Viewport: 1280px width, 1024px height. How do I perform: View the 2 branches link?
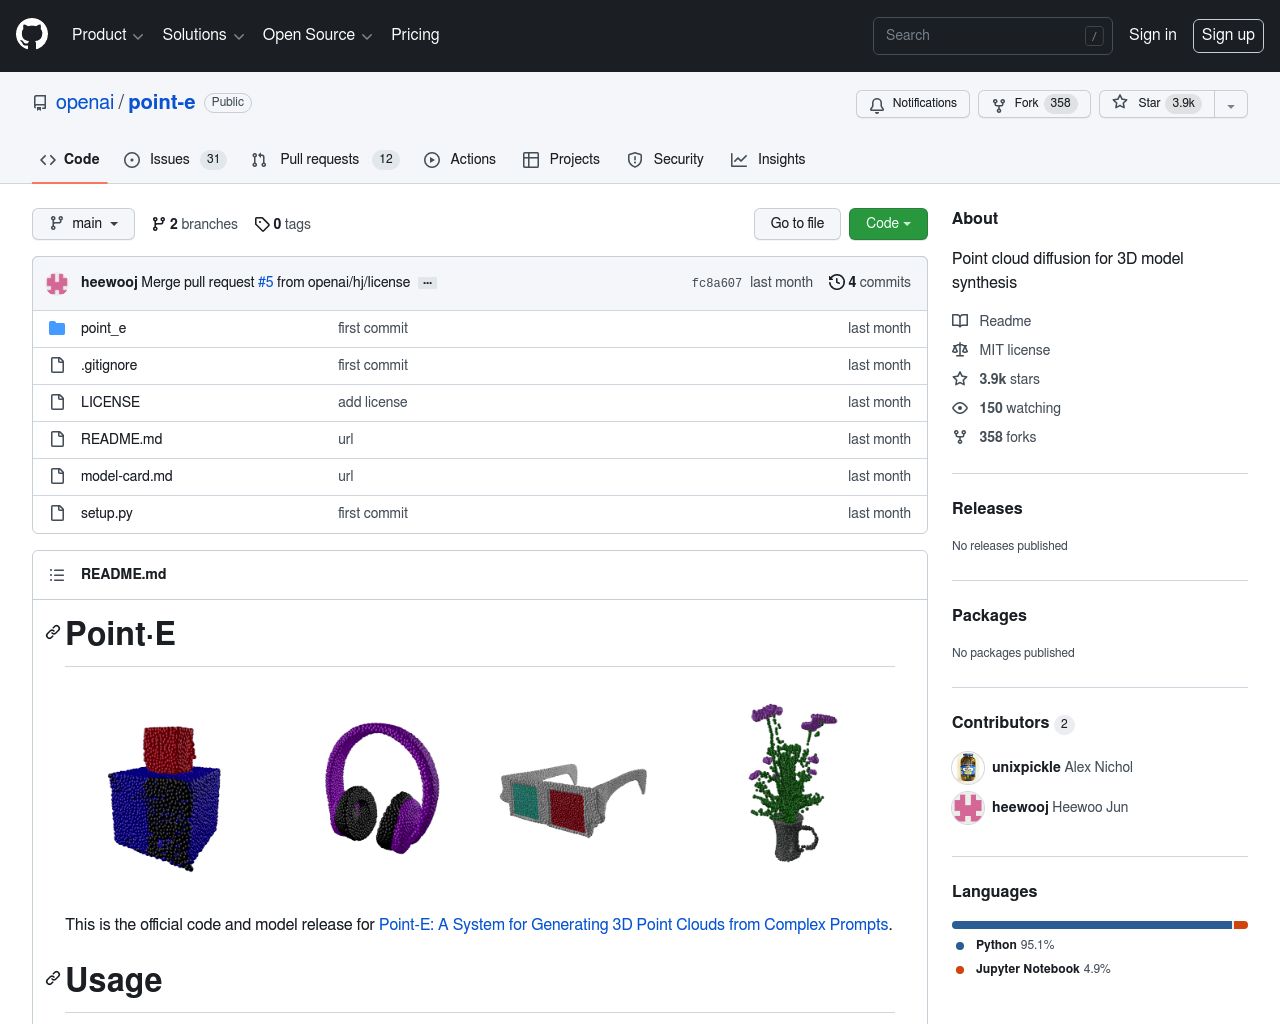(195, 224)
